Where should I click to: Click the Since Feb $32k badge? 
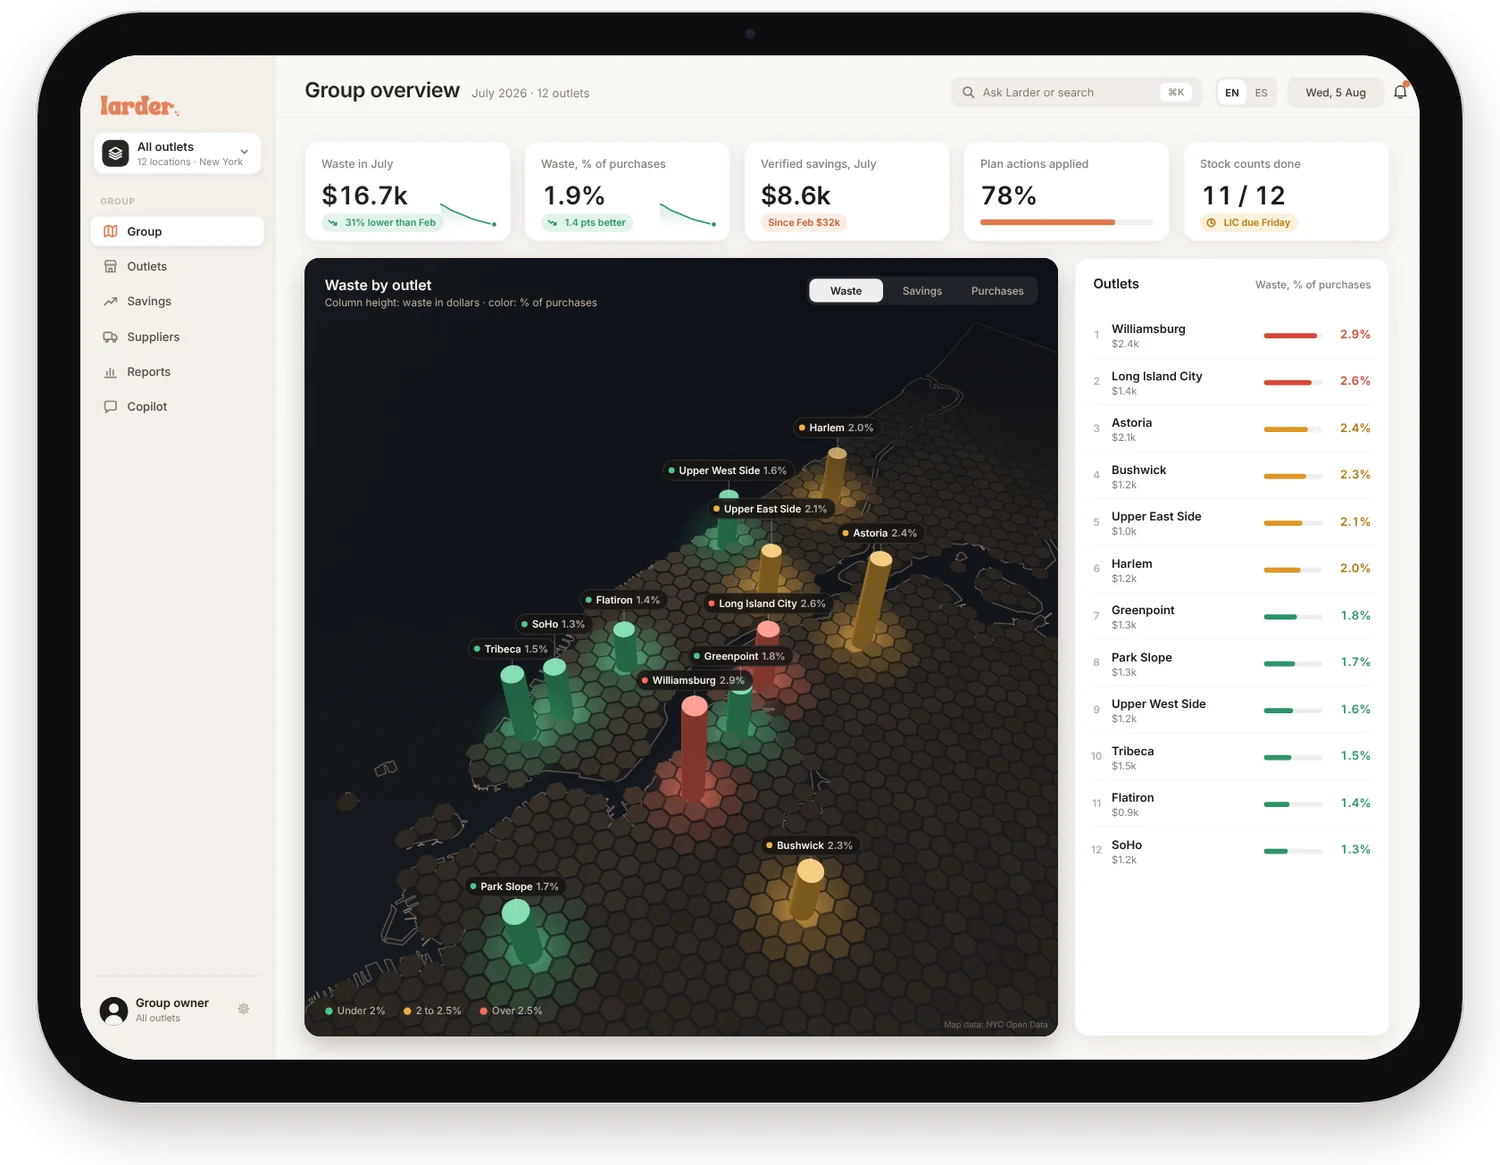804,223
